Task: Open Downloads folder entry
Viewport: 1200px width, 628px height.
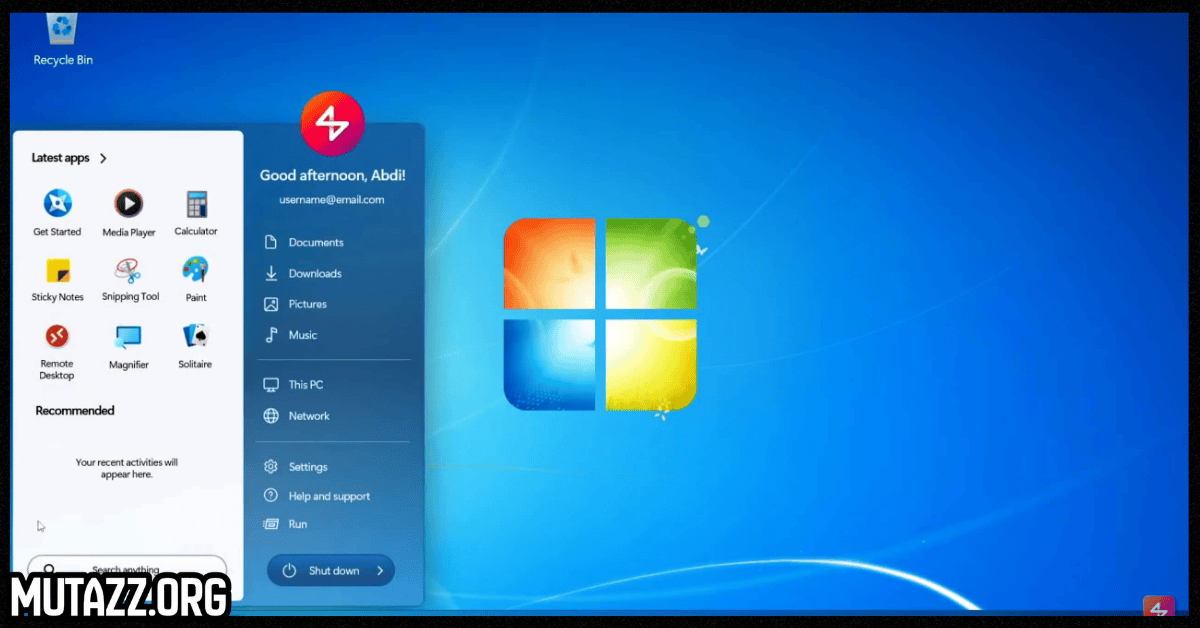Action: pos(314,274)
